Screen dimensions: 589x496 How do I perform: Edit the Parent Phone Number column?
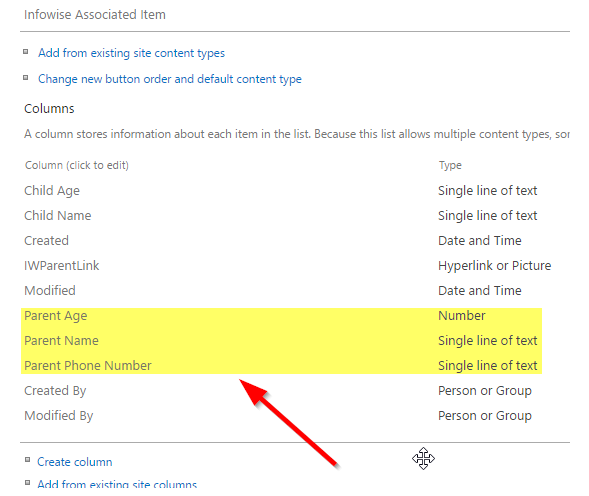pos(88,366)
